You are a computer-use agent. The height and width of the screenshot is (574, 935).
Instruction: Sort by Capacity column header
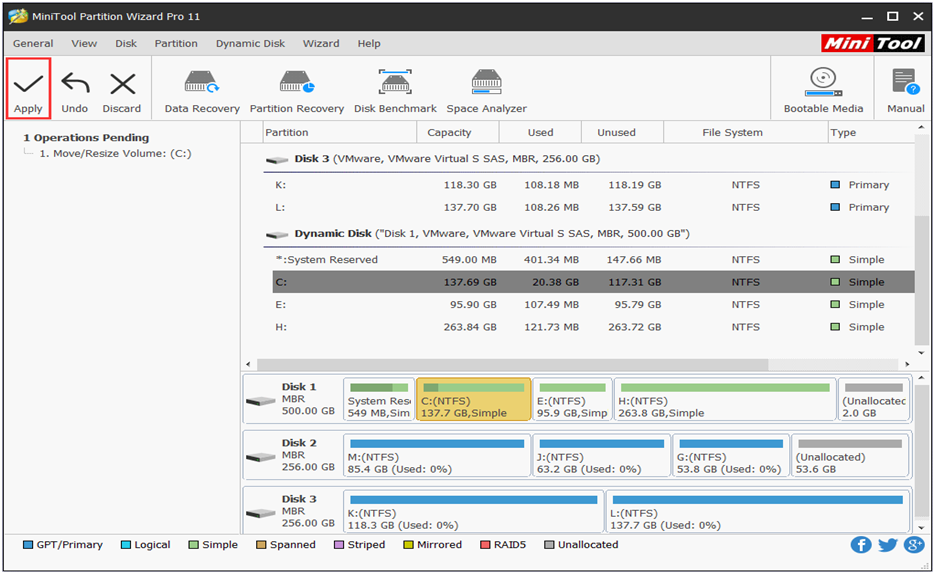(x=458, y=132)
